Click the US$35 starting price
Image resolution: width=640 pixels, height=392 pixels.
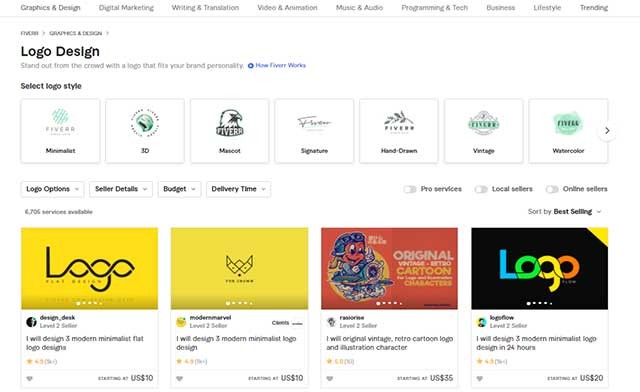pyautogui.click(x=441, y=378)
